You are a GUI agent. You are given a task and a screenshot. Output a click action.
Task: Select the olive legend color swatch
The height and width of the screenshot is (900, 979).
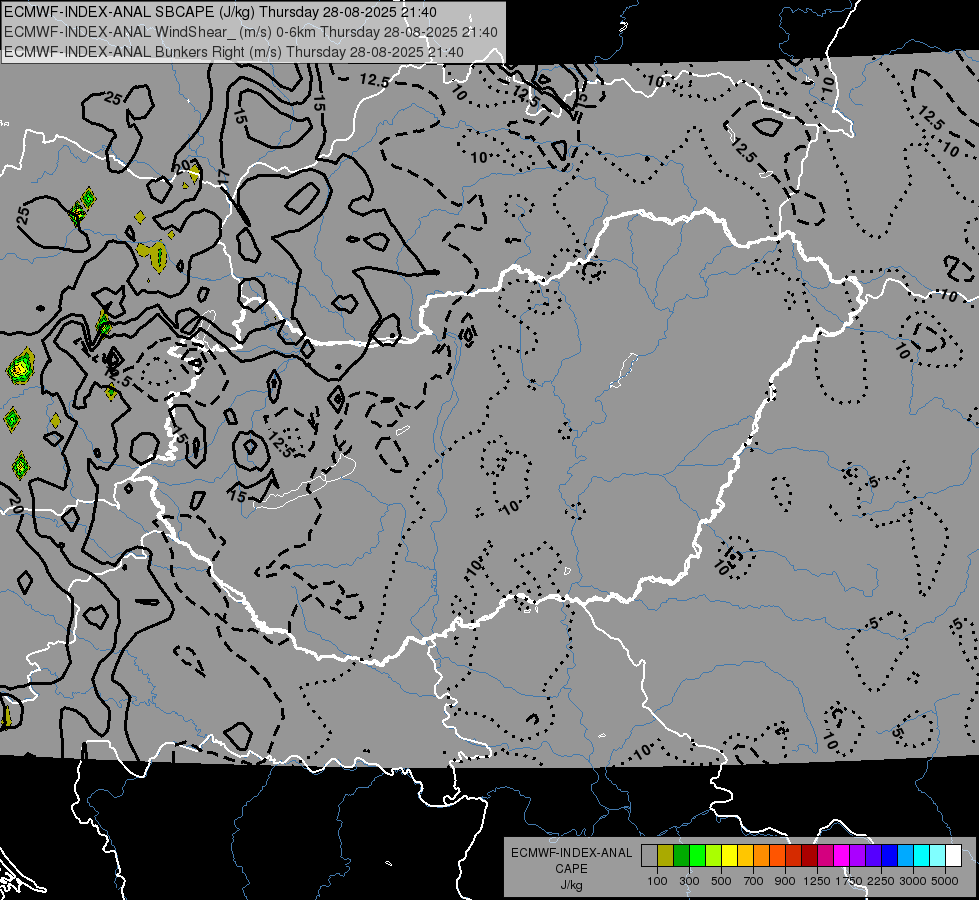[x=666, y=856]
